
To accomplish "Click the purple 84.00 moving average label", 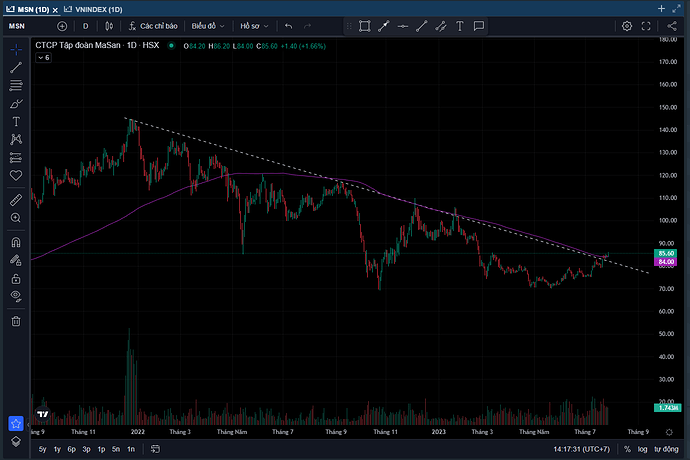I will [666, 262].
